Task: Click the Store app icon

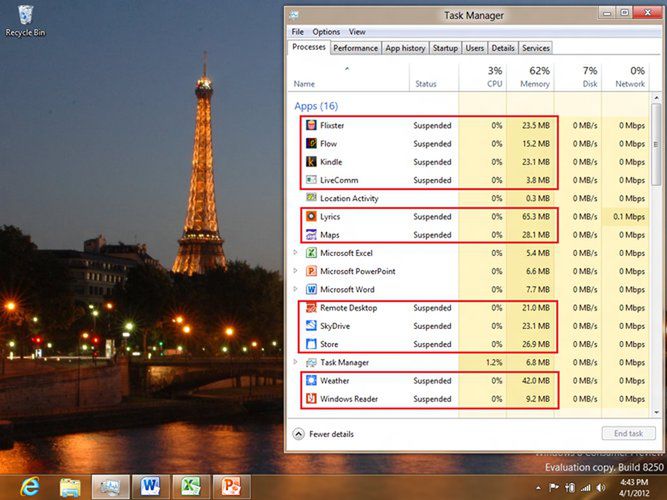Action: (311, 344)
